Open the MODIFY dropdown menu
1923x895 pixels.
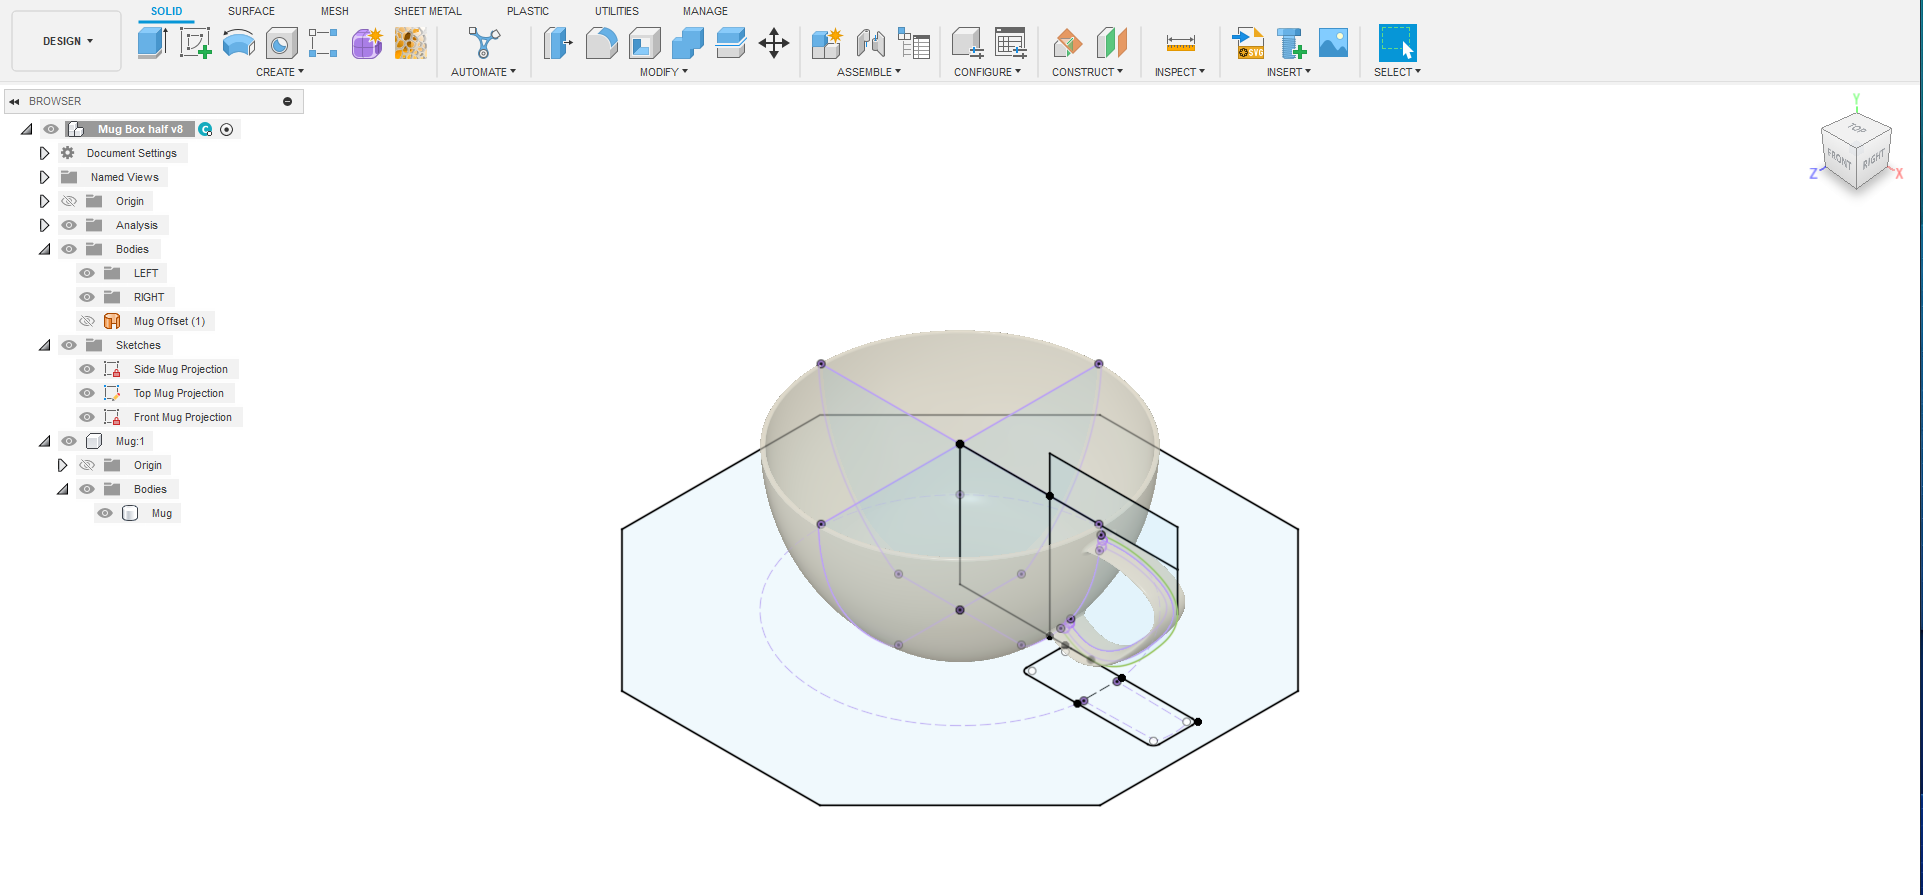pyautogui.click(x=664, y=72)
